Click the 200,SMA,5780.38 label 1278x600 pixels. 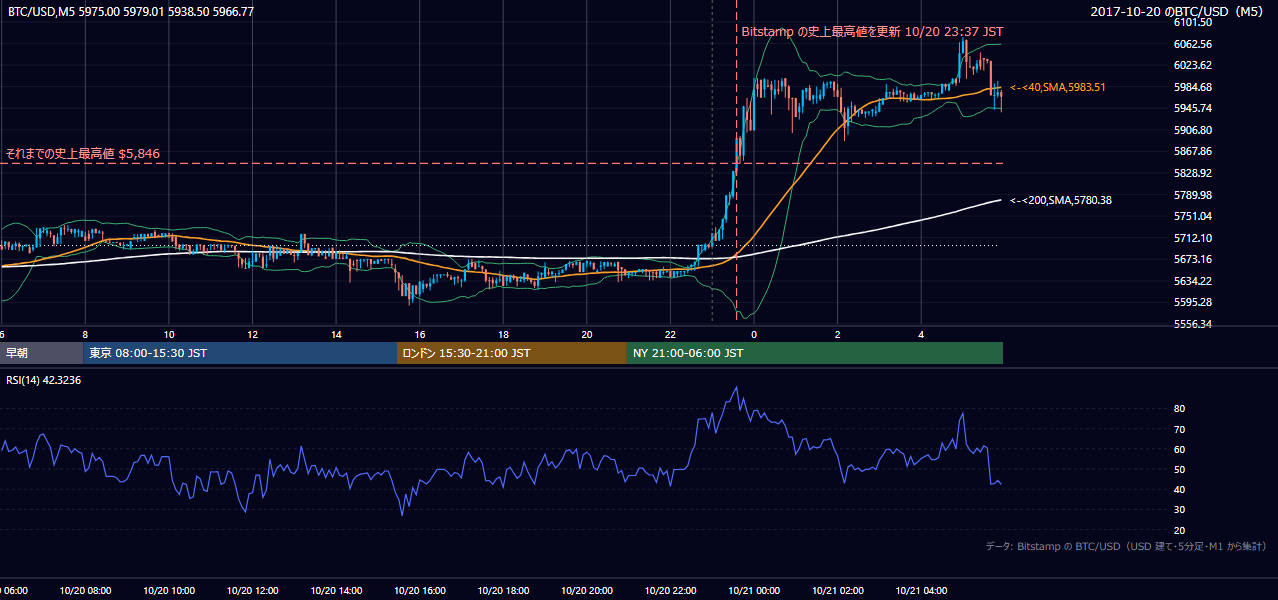[x=1061, y=200]
